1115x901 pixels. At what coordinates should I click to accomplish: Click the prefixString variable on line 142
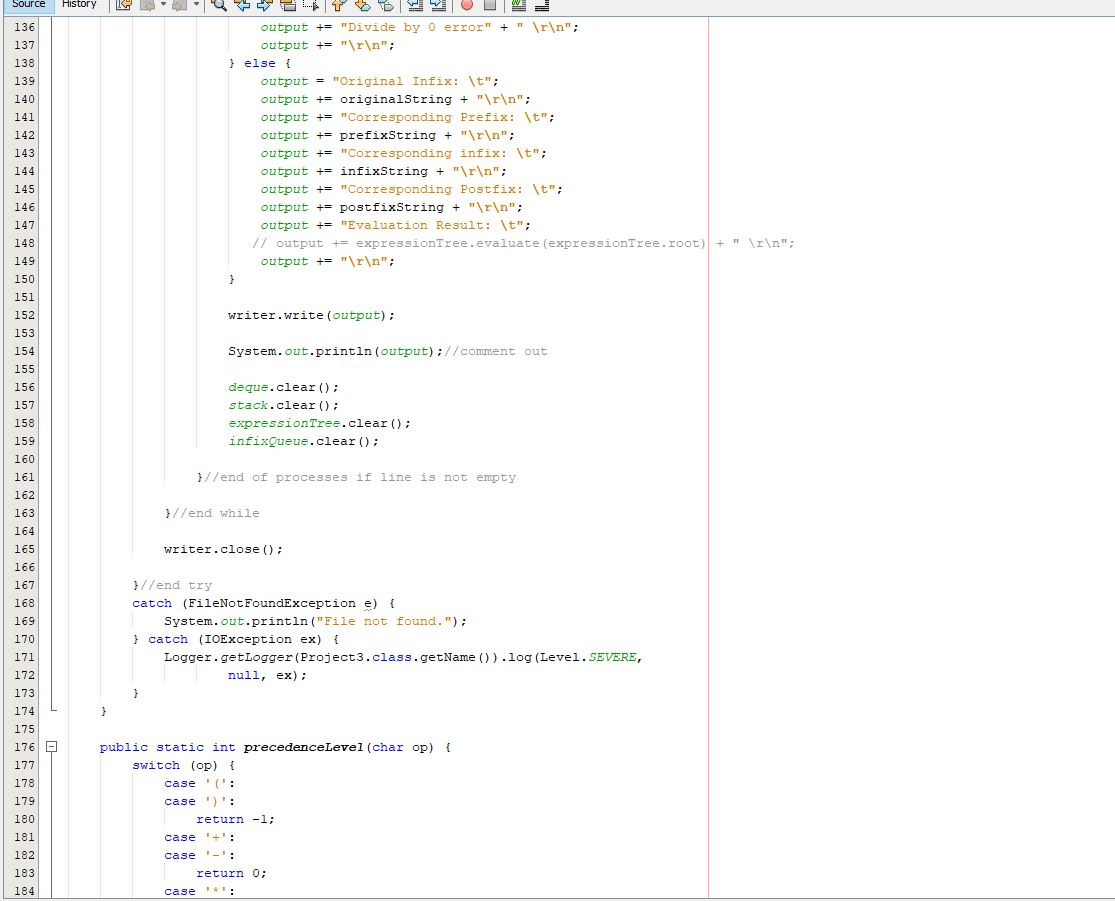[x=388, y=135]
